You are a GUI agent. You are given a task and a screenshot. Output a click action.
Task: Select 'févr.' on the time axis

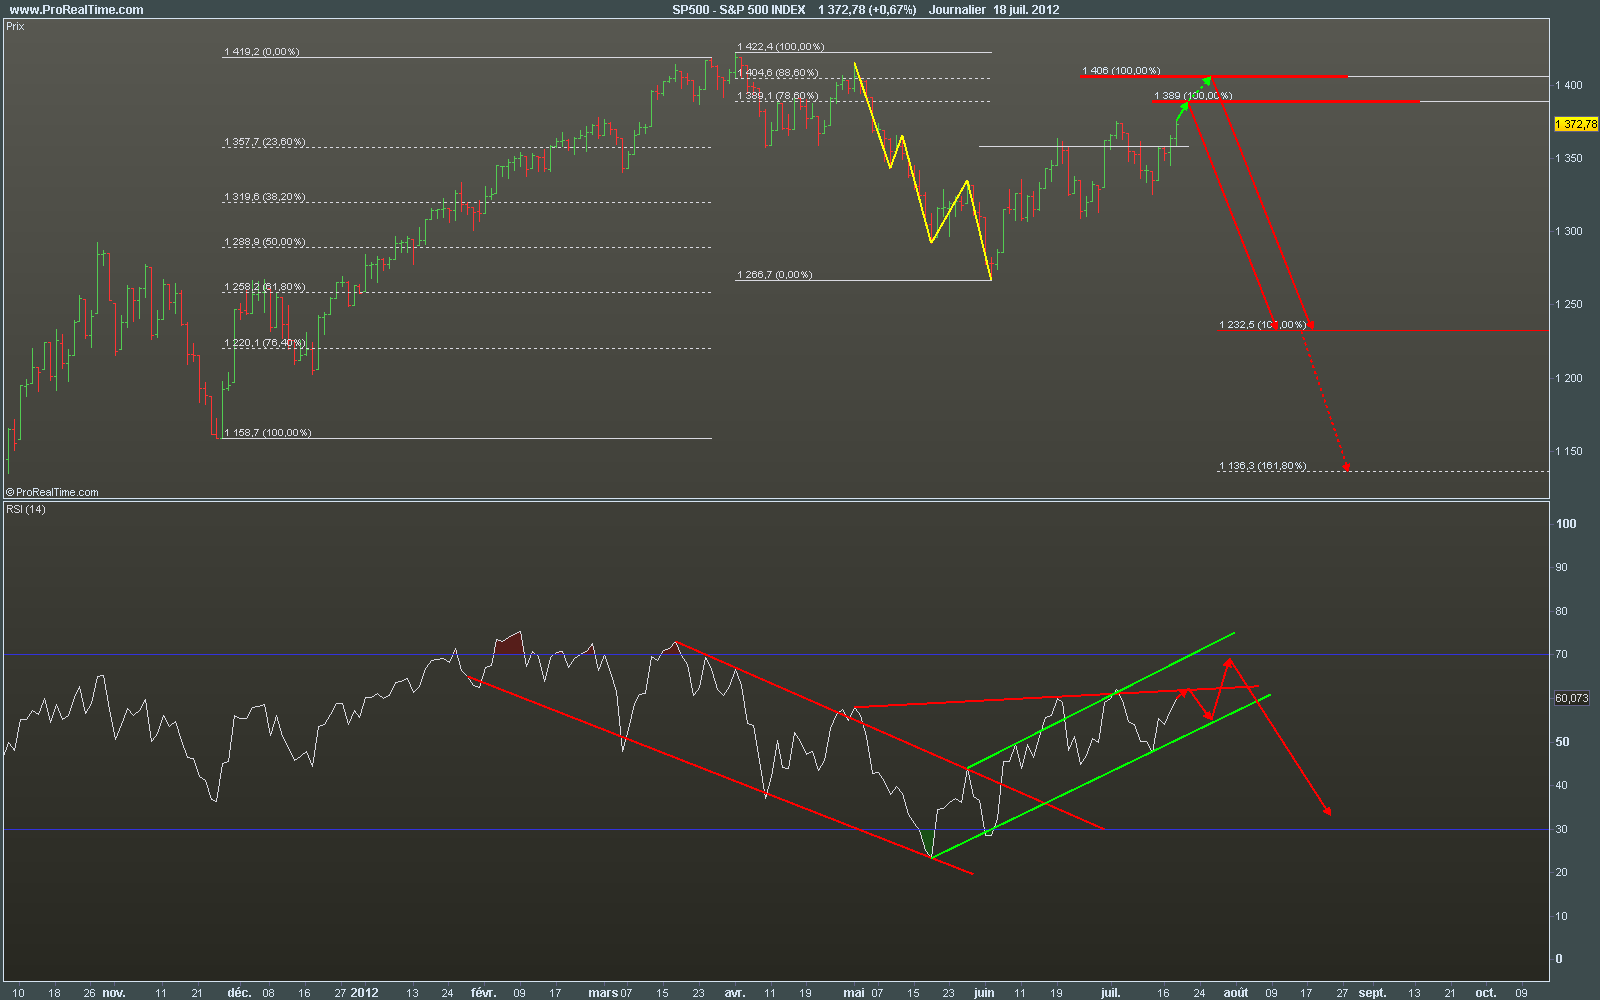click(x=483, y=993)
